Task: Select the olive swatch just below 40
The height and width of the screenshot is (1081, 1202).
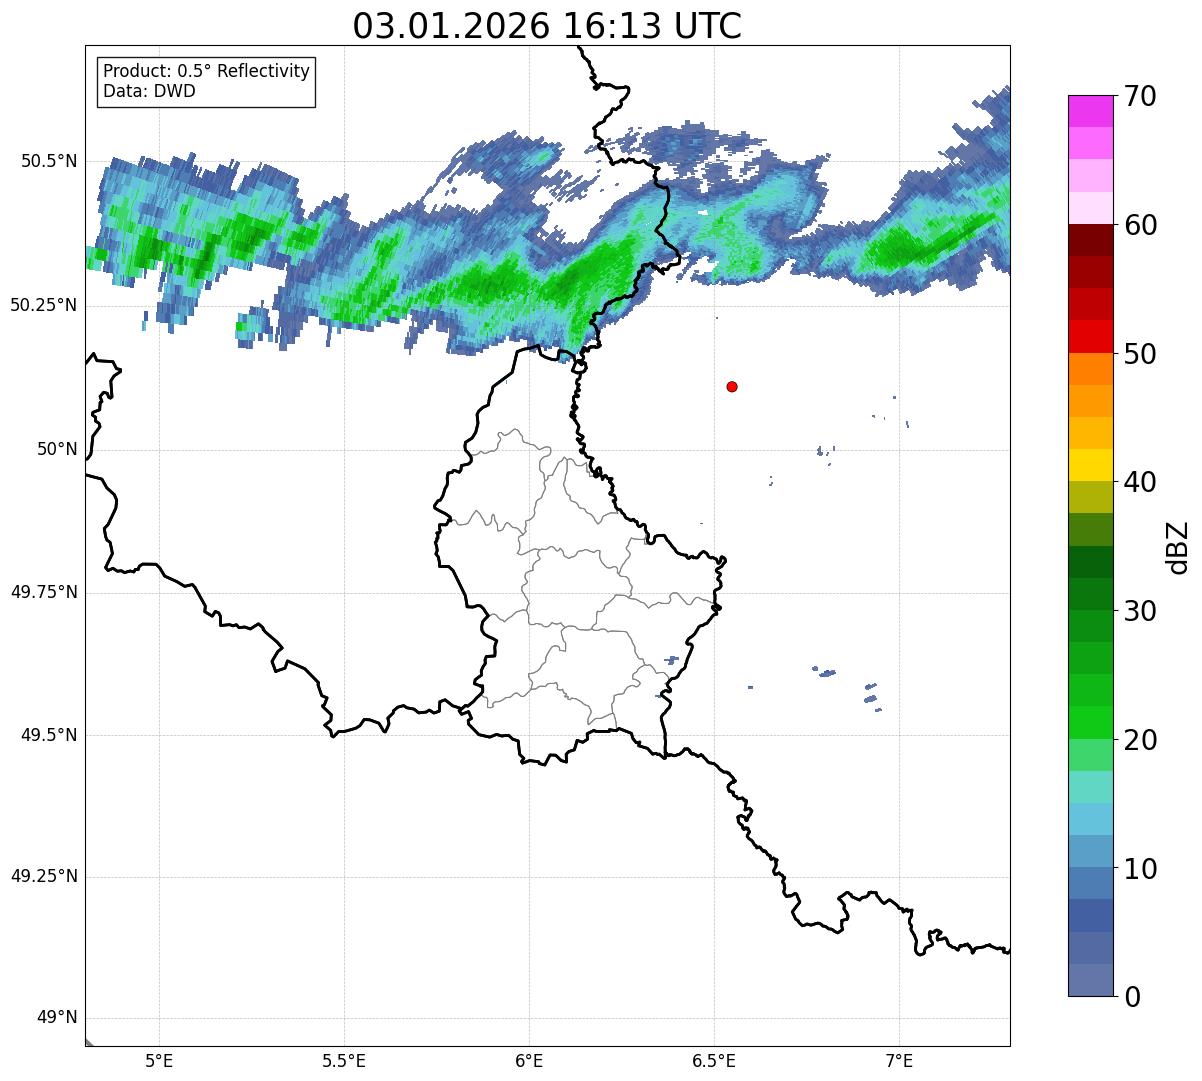Action: (x=1090, y=498)
